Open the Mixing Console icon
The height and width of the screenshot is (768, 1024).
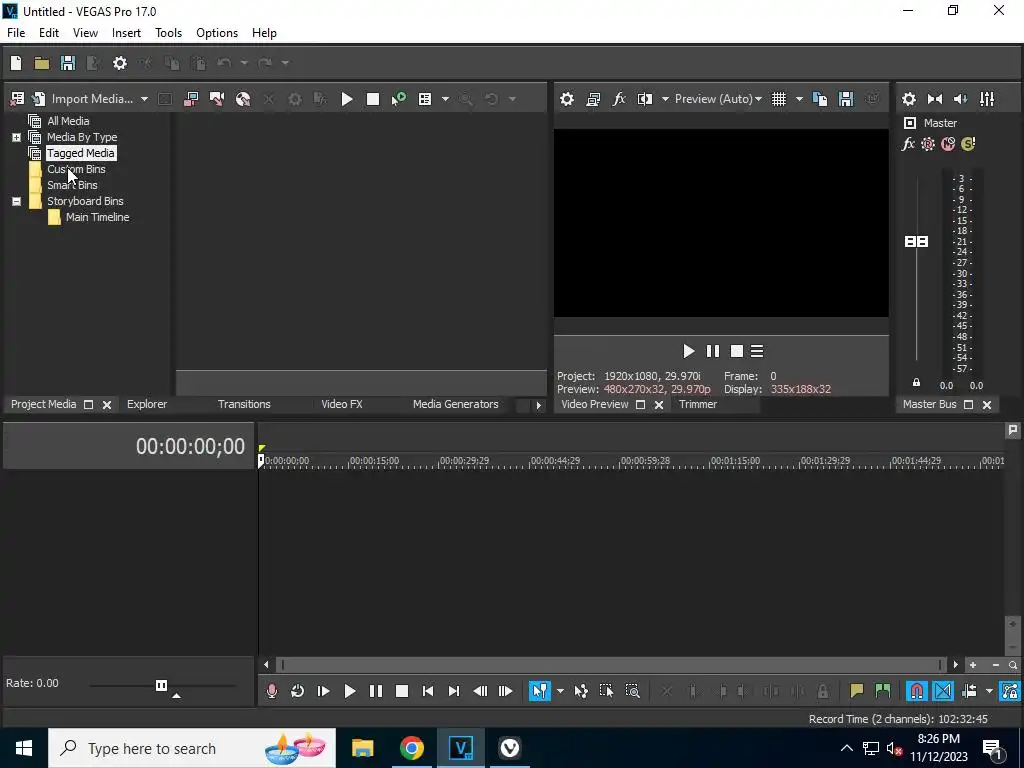(x=987, y=99)
